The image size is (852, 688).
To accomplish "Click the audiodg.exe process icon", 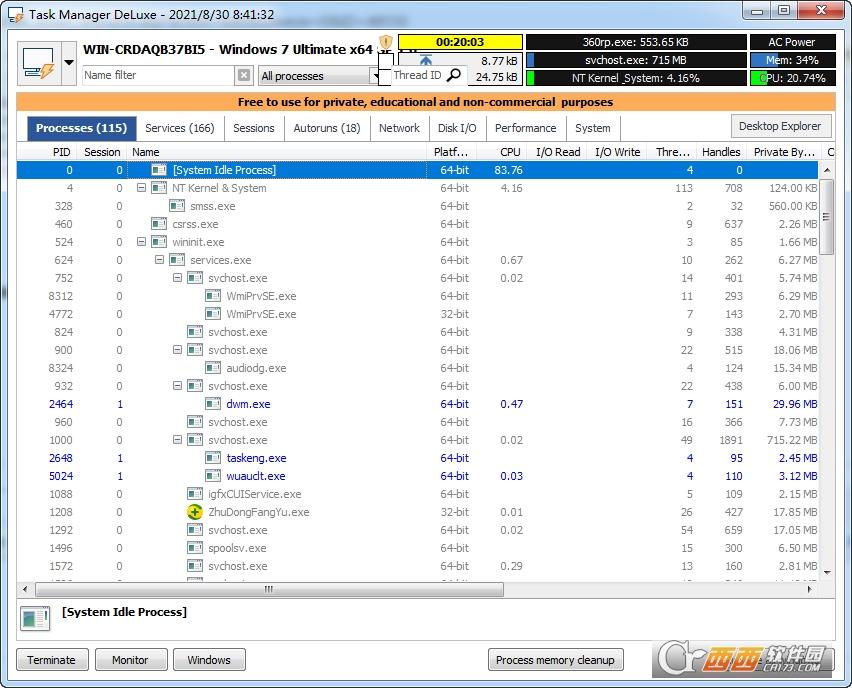I will [213, 368].
